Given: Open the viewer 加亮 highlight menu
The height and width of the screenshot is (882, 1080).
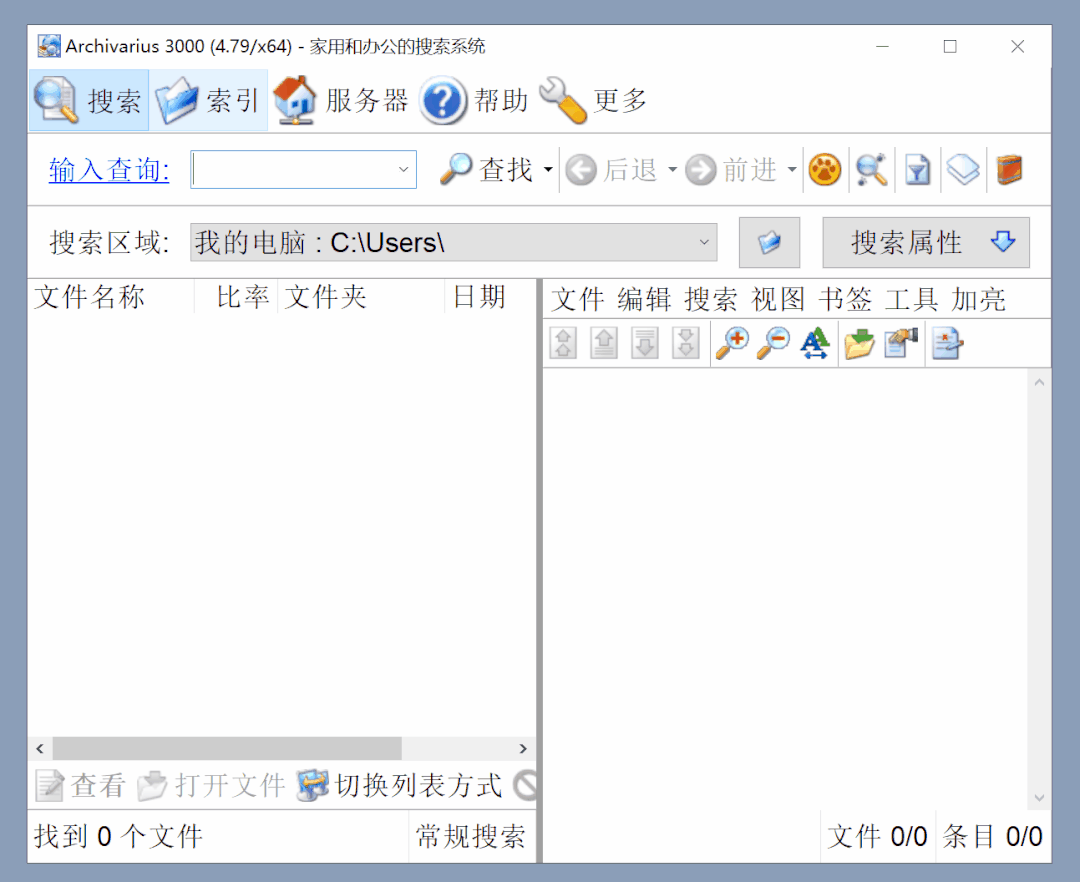Looking at the screenshot, I should (979, 300).
